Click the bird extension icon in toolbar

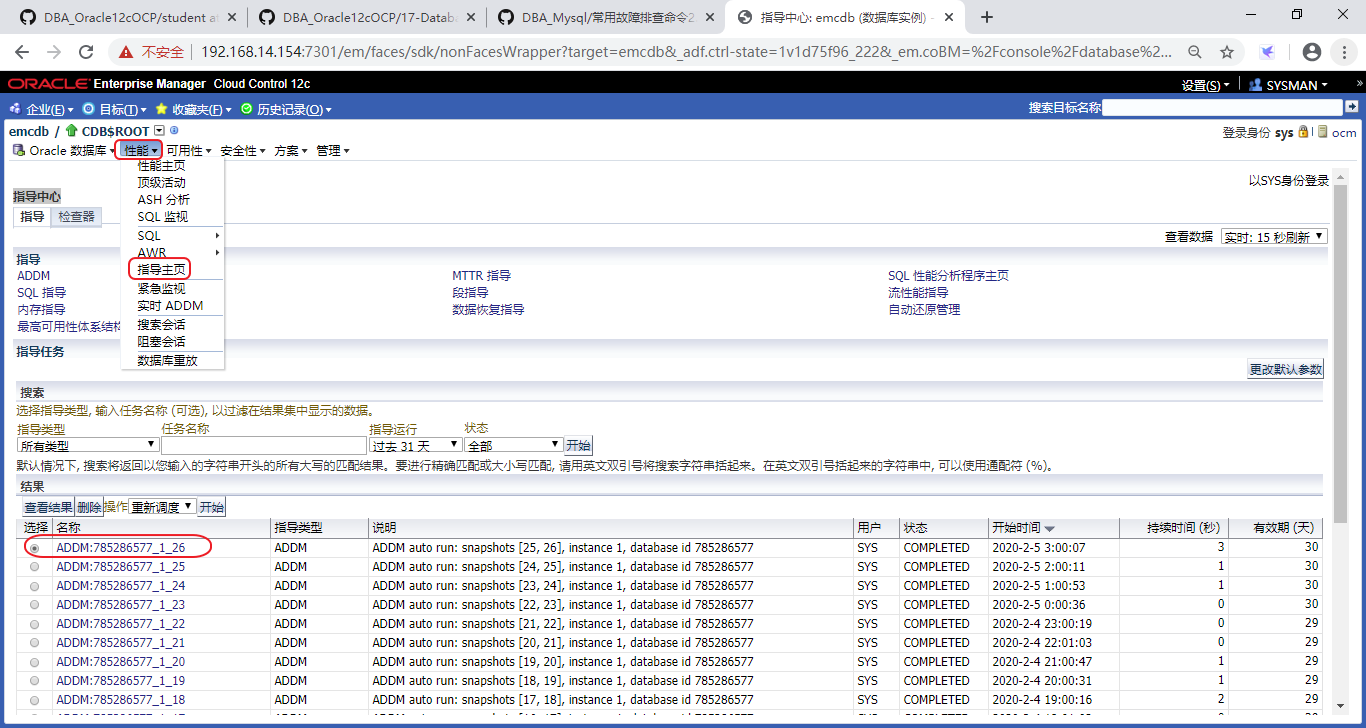[x=1267, y=52]
